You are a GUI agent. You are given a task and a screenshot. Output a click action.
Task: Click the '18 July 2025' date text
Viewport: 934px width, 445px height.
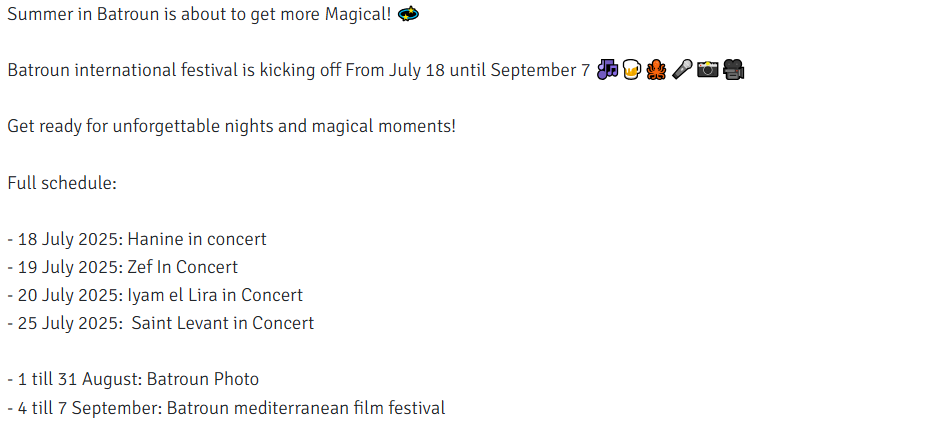click(70, 239)
